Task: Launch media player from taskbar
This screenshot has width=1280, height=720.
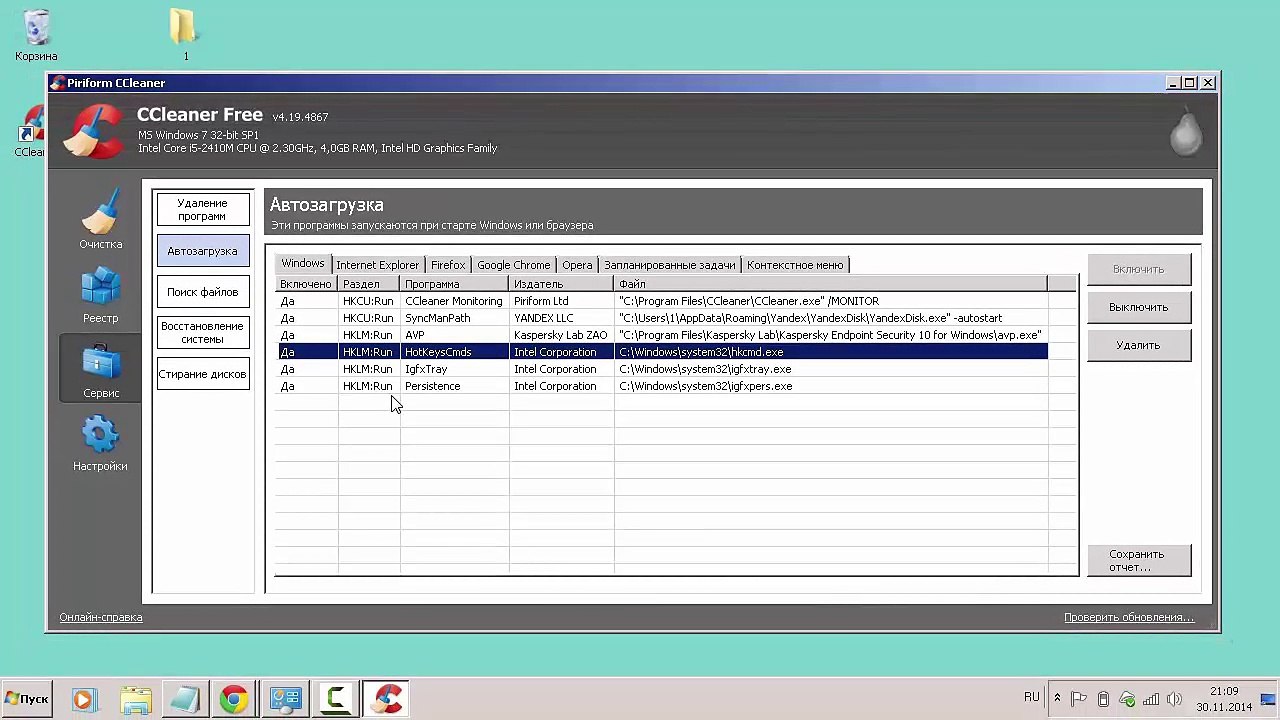Action: [83, 699]
